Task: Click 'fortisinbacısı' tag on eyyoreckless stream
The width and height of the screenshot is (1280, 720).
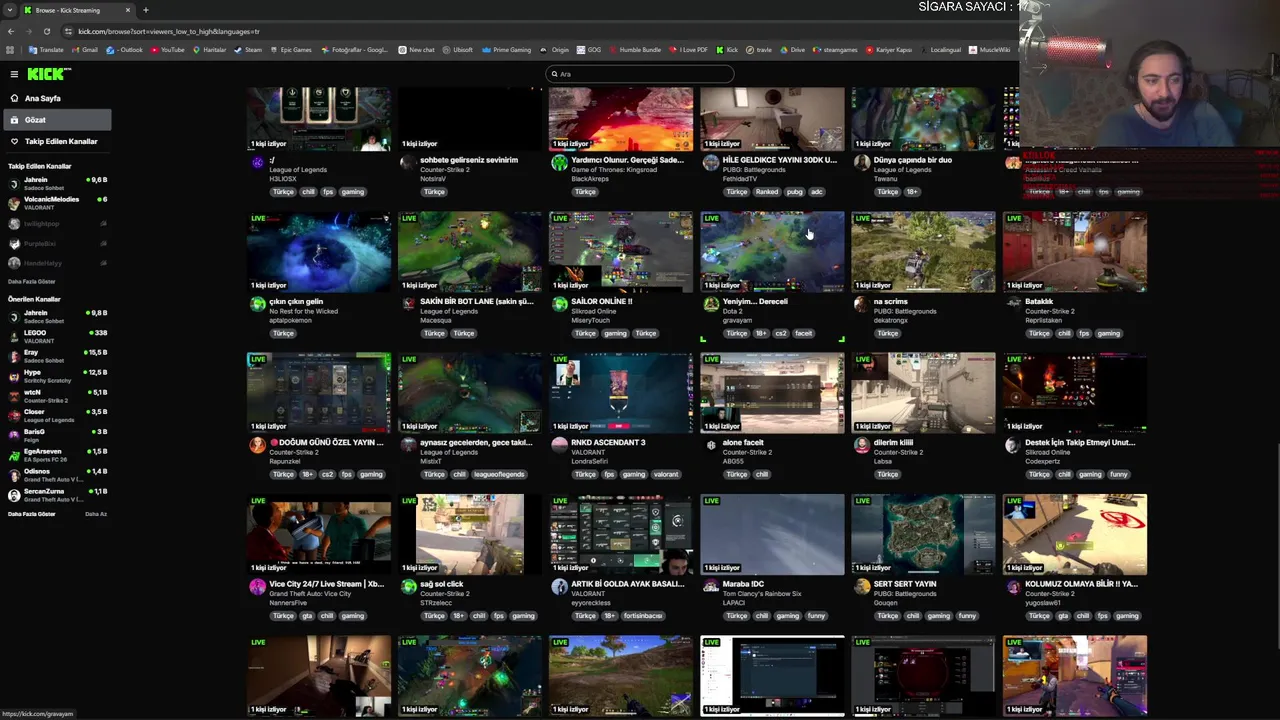Action: coord(643,616)
